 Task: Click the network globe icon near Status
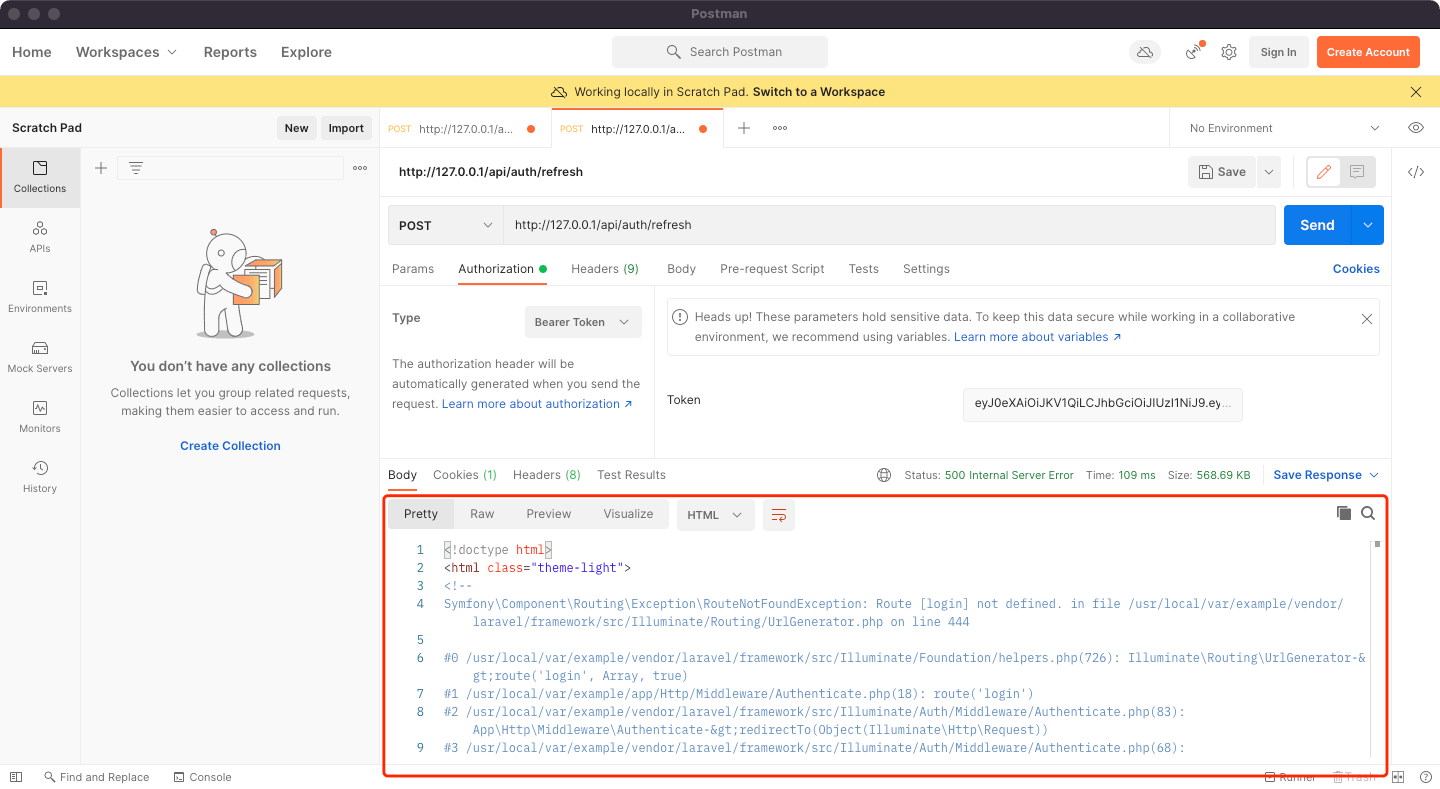pyautogui.click(x=884, y=475)
